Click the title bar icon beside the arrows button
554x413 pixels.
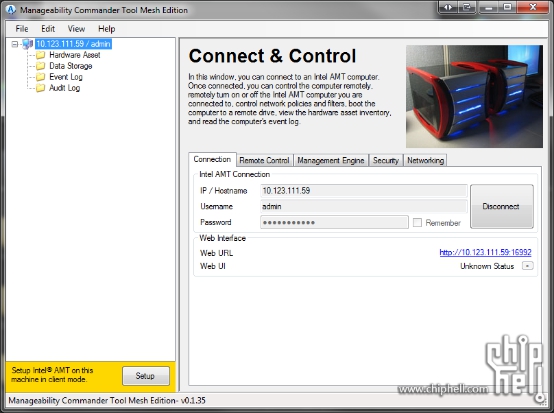pos(467,7)
